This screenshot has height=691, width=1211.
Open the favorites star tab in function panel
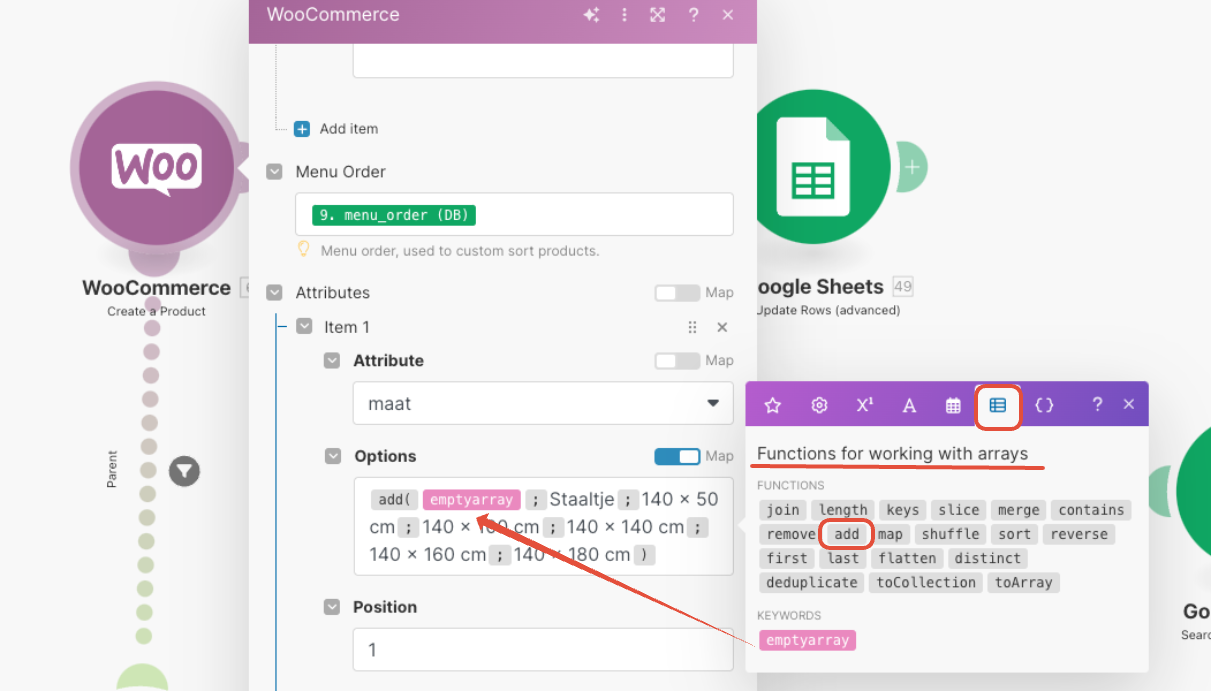[x=772, y=405]
